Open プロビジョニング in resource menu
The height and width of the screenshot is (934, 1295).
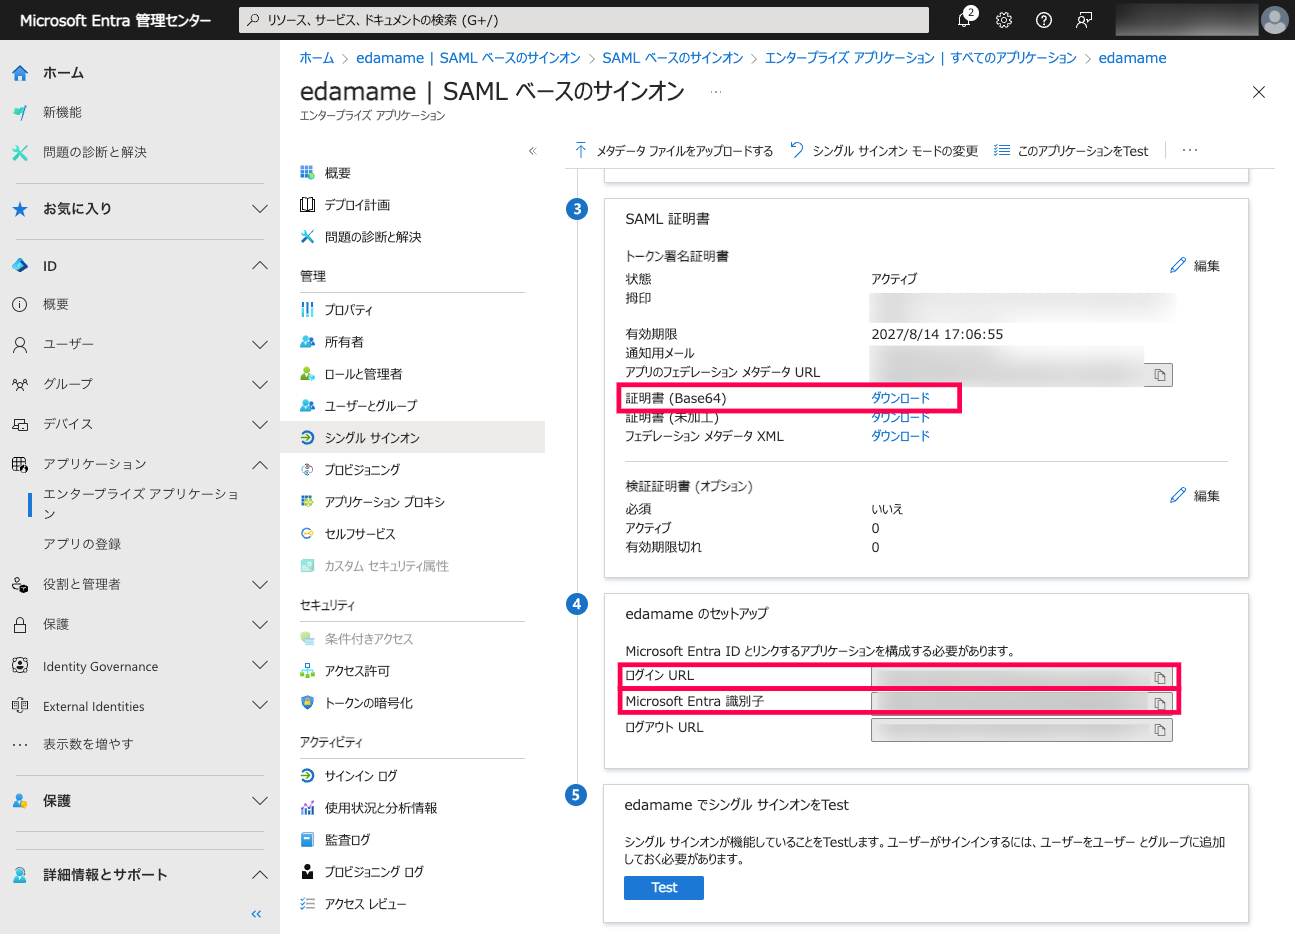pyautogui.click(x=362, y=470)
